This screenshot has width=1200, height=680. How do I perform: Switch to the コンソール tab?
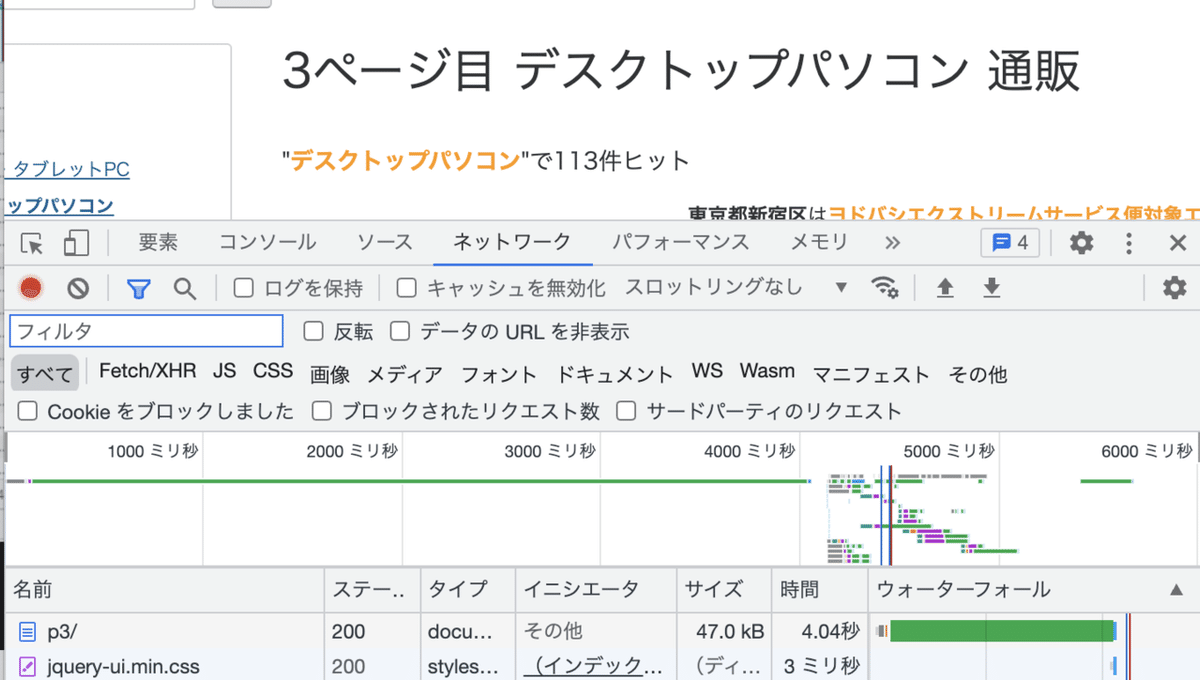(266, 241)
